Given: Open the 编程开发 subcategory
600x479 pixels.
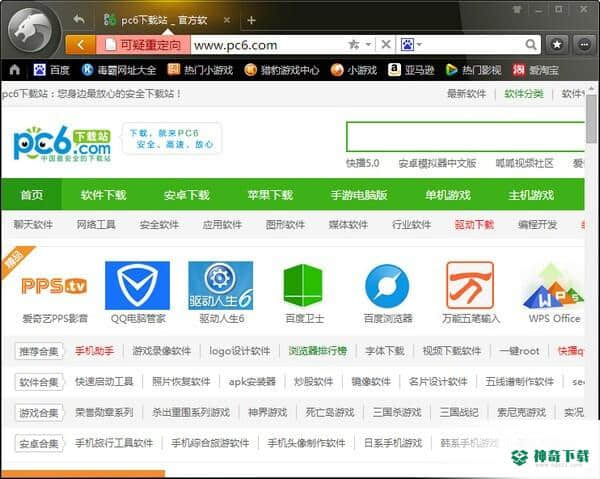Looking at the screenshot, I should click(537, 225).
